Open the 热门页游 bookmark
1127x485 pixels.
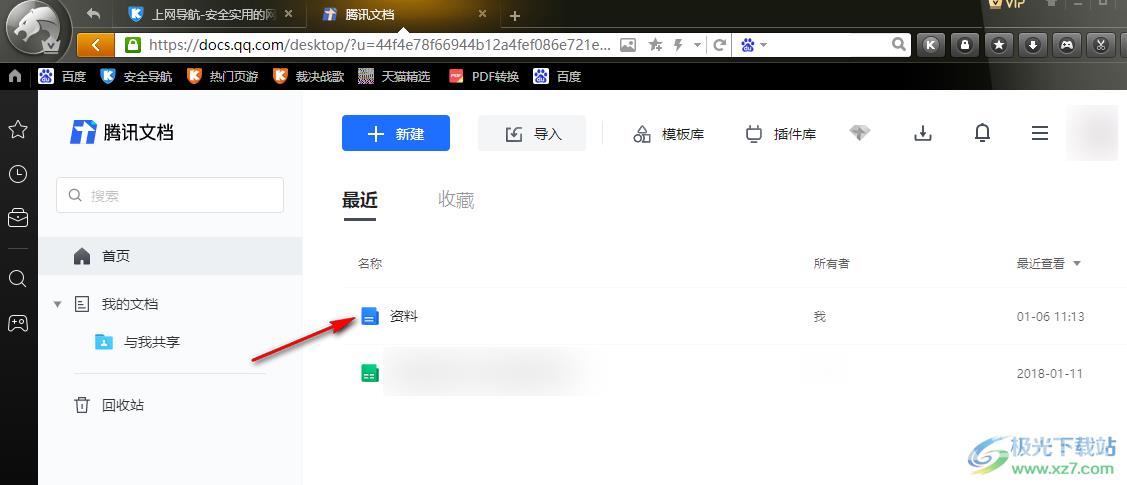tap(222, 76)
